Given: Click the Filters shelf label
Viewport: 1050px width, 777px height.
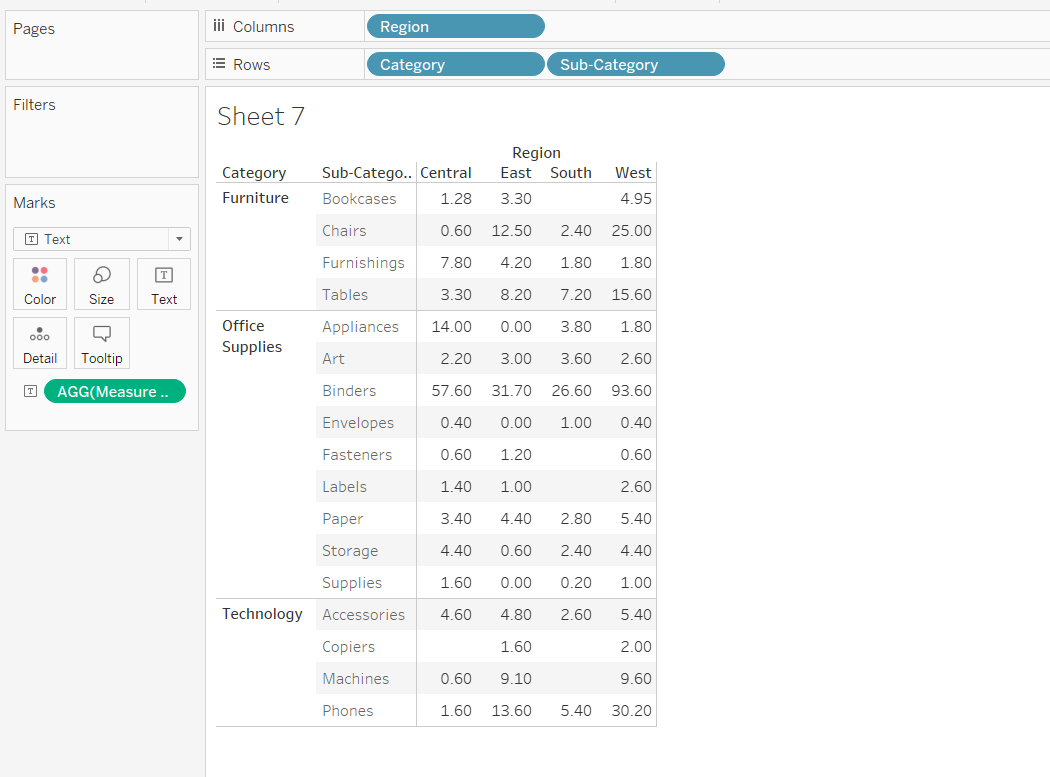Looking at the screenshot, I should [x=34, y=105].
